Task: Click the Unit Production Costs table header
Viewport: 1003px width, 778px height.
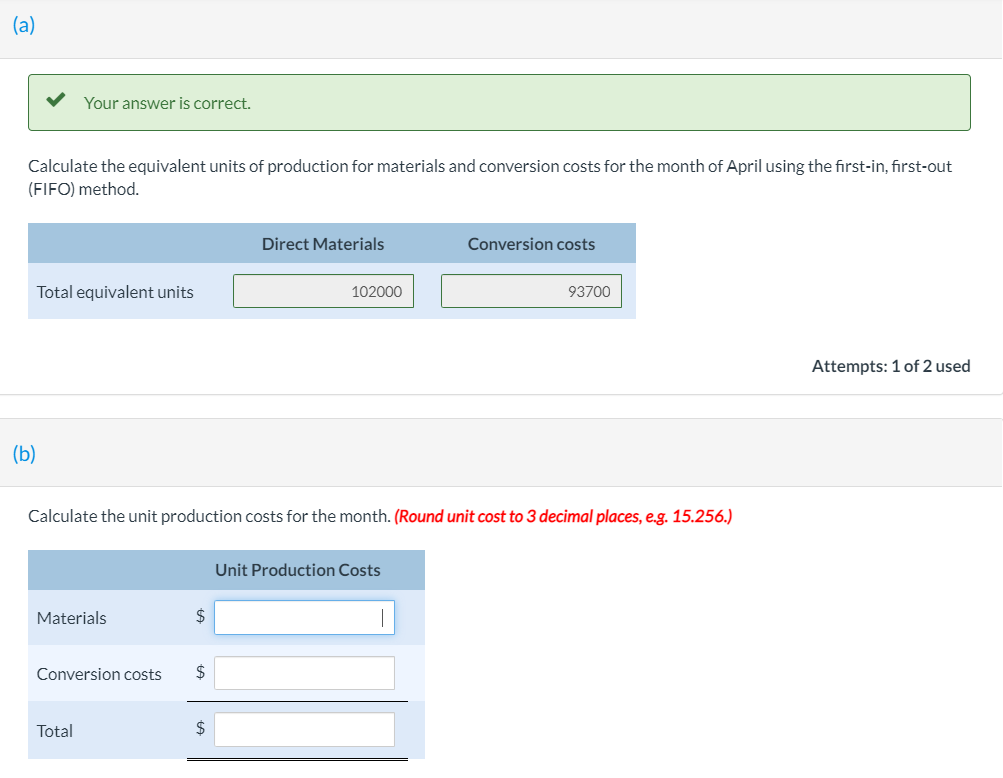Action: 297,570
